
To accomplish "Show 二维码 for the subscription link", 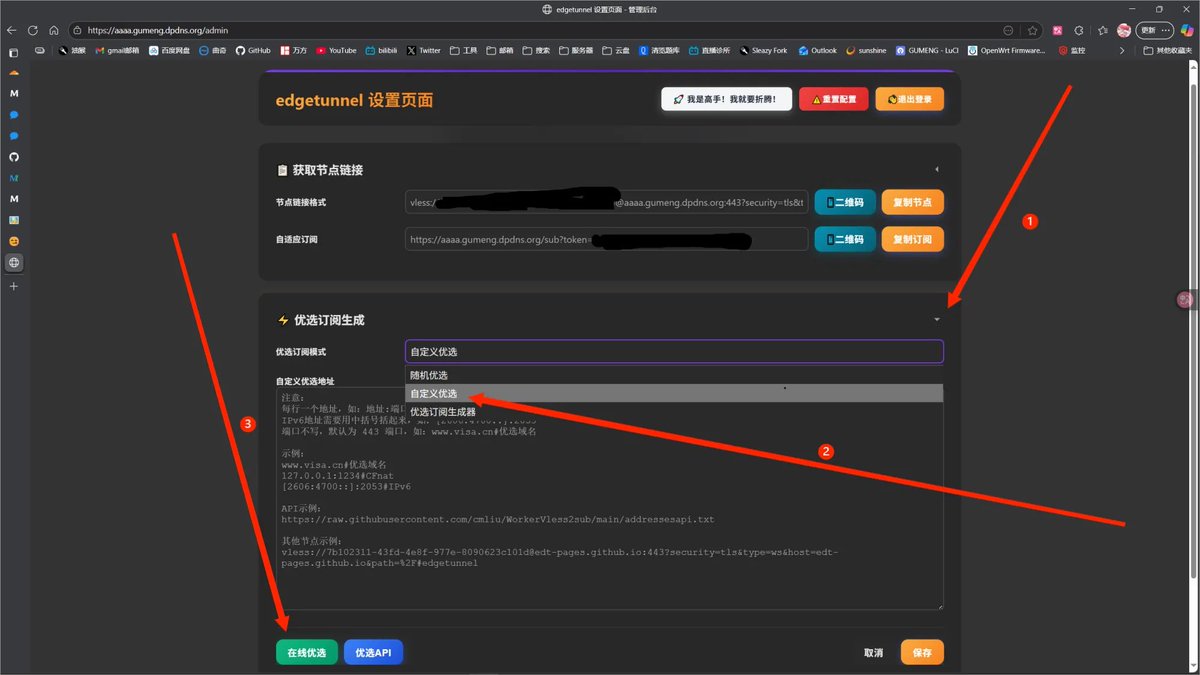I will click(845, 240).
